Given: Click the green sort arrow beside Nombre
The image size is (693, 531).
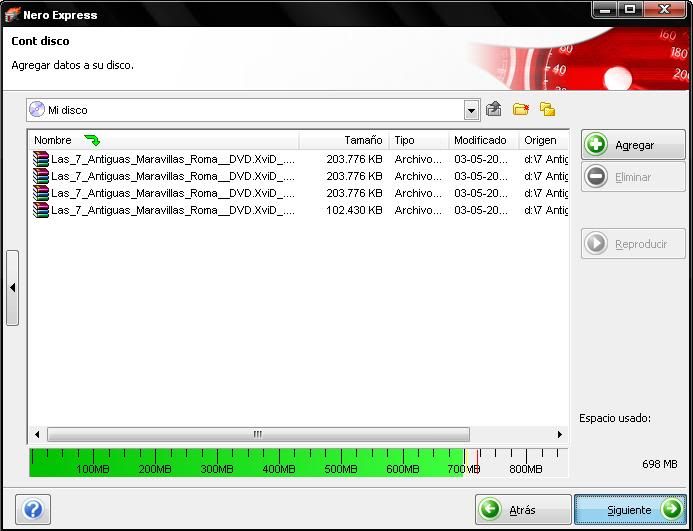Looking at the screenshot, I should coord(92,141).
